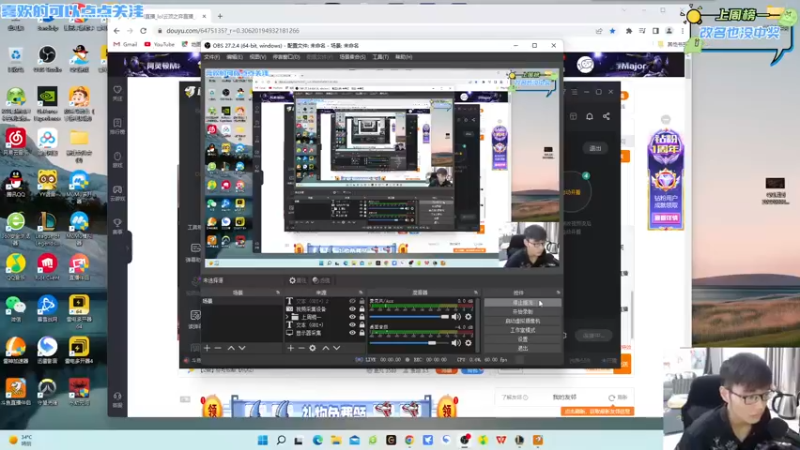Pop out the Audio Mixer dock panel
Viewport: 800px width, 450px height.
(476, 292)
